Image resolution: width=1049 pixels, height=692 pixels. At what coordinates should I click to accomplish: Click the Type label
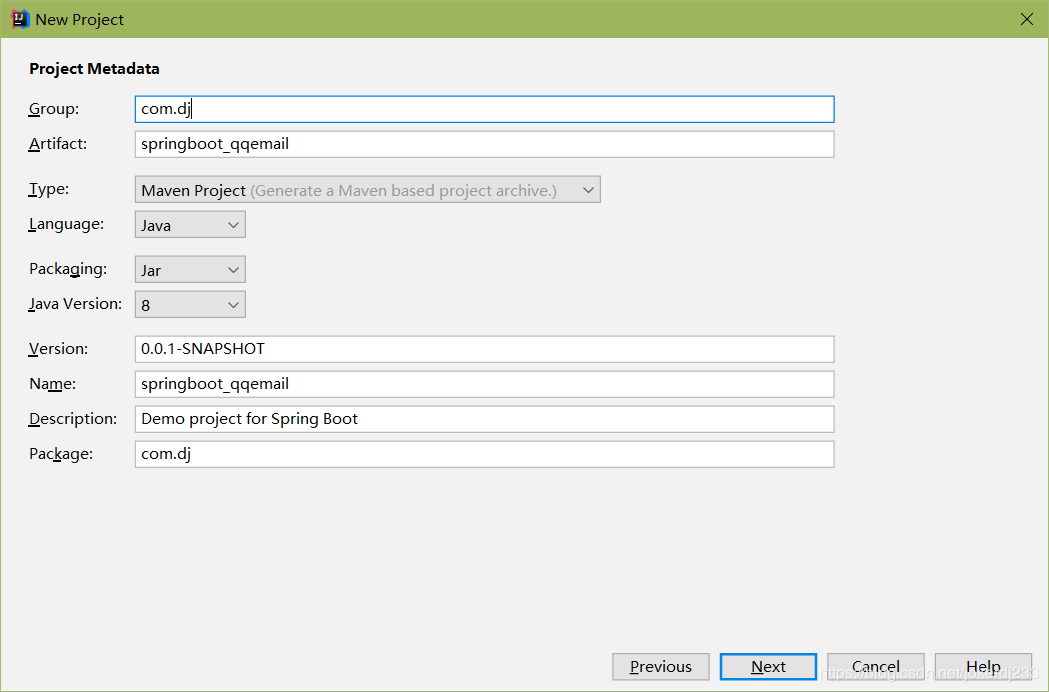(x=48, y=189)
